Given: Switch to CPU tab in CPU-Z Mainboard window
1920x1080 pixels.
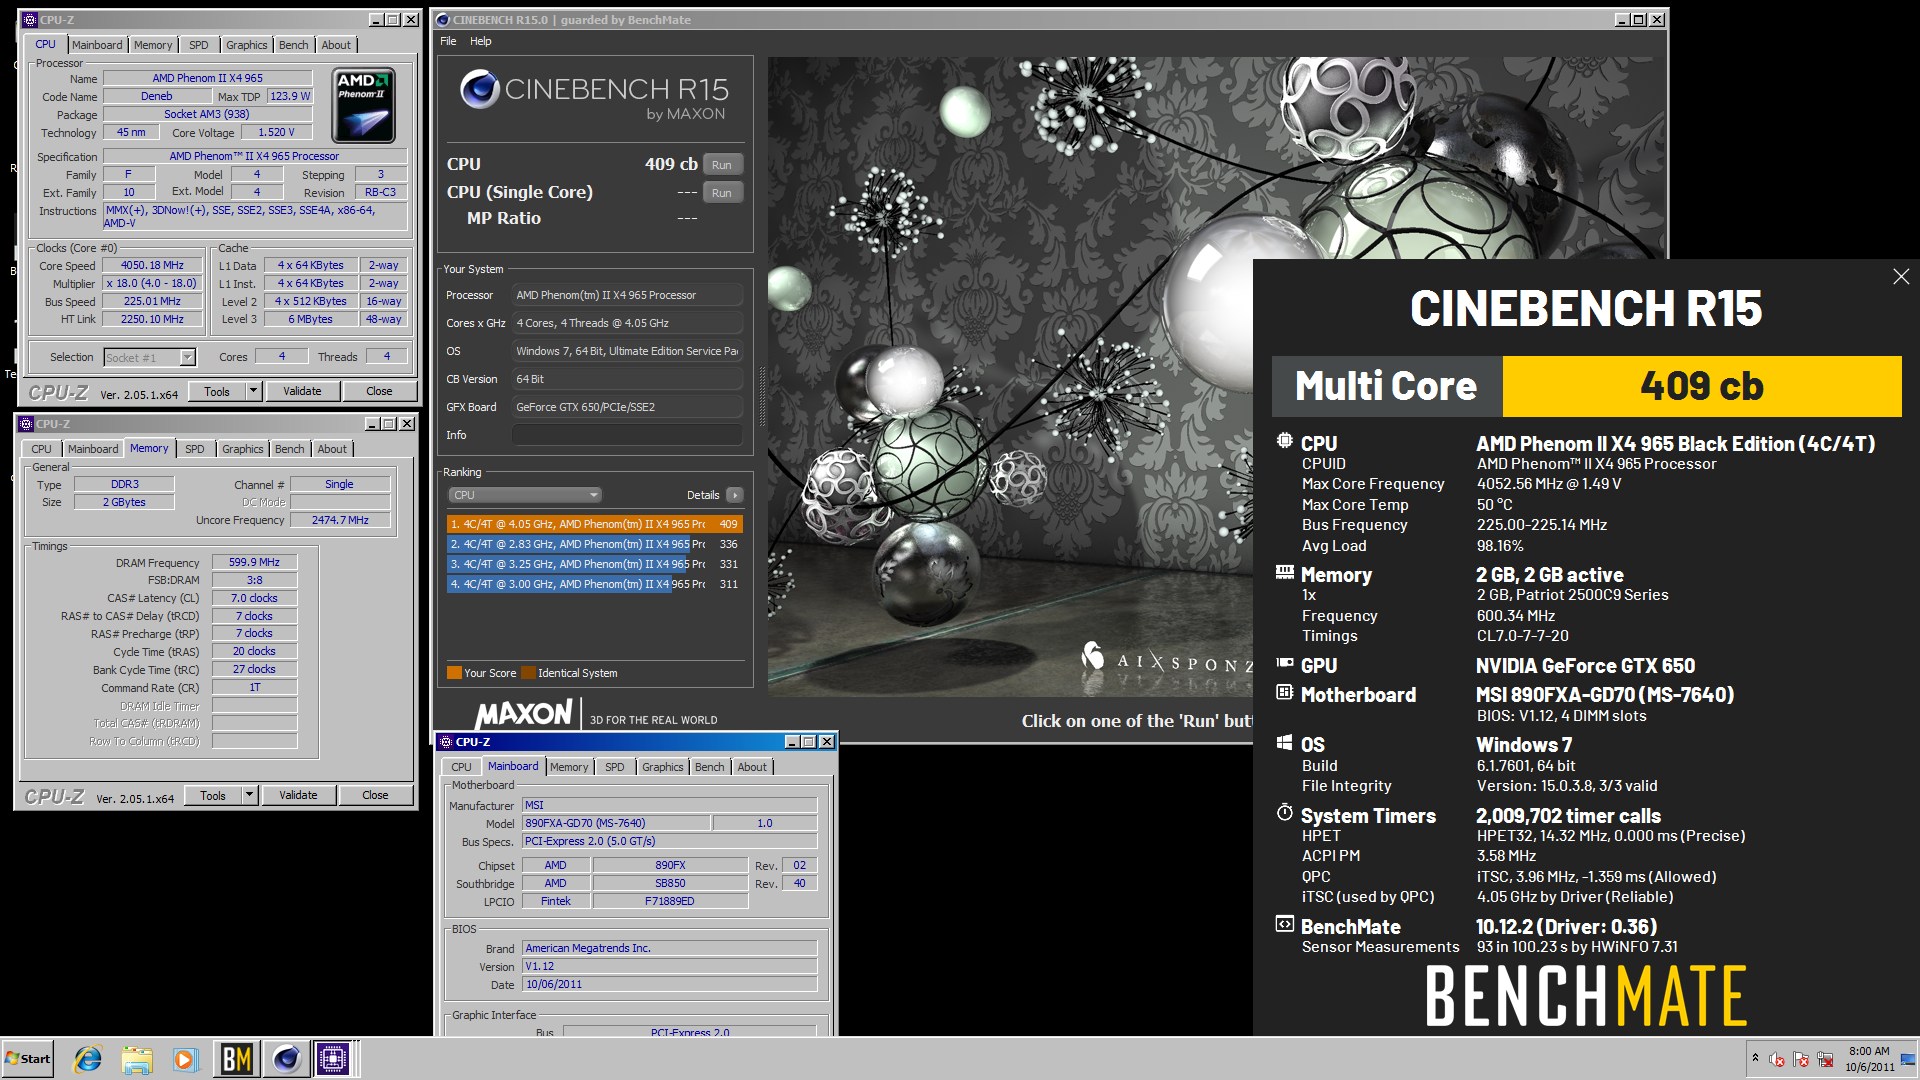Looking at the screenshot, I should point(461,767).
